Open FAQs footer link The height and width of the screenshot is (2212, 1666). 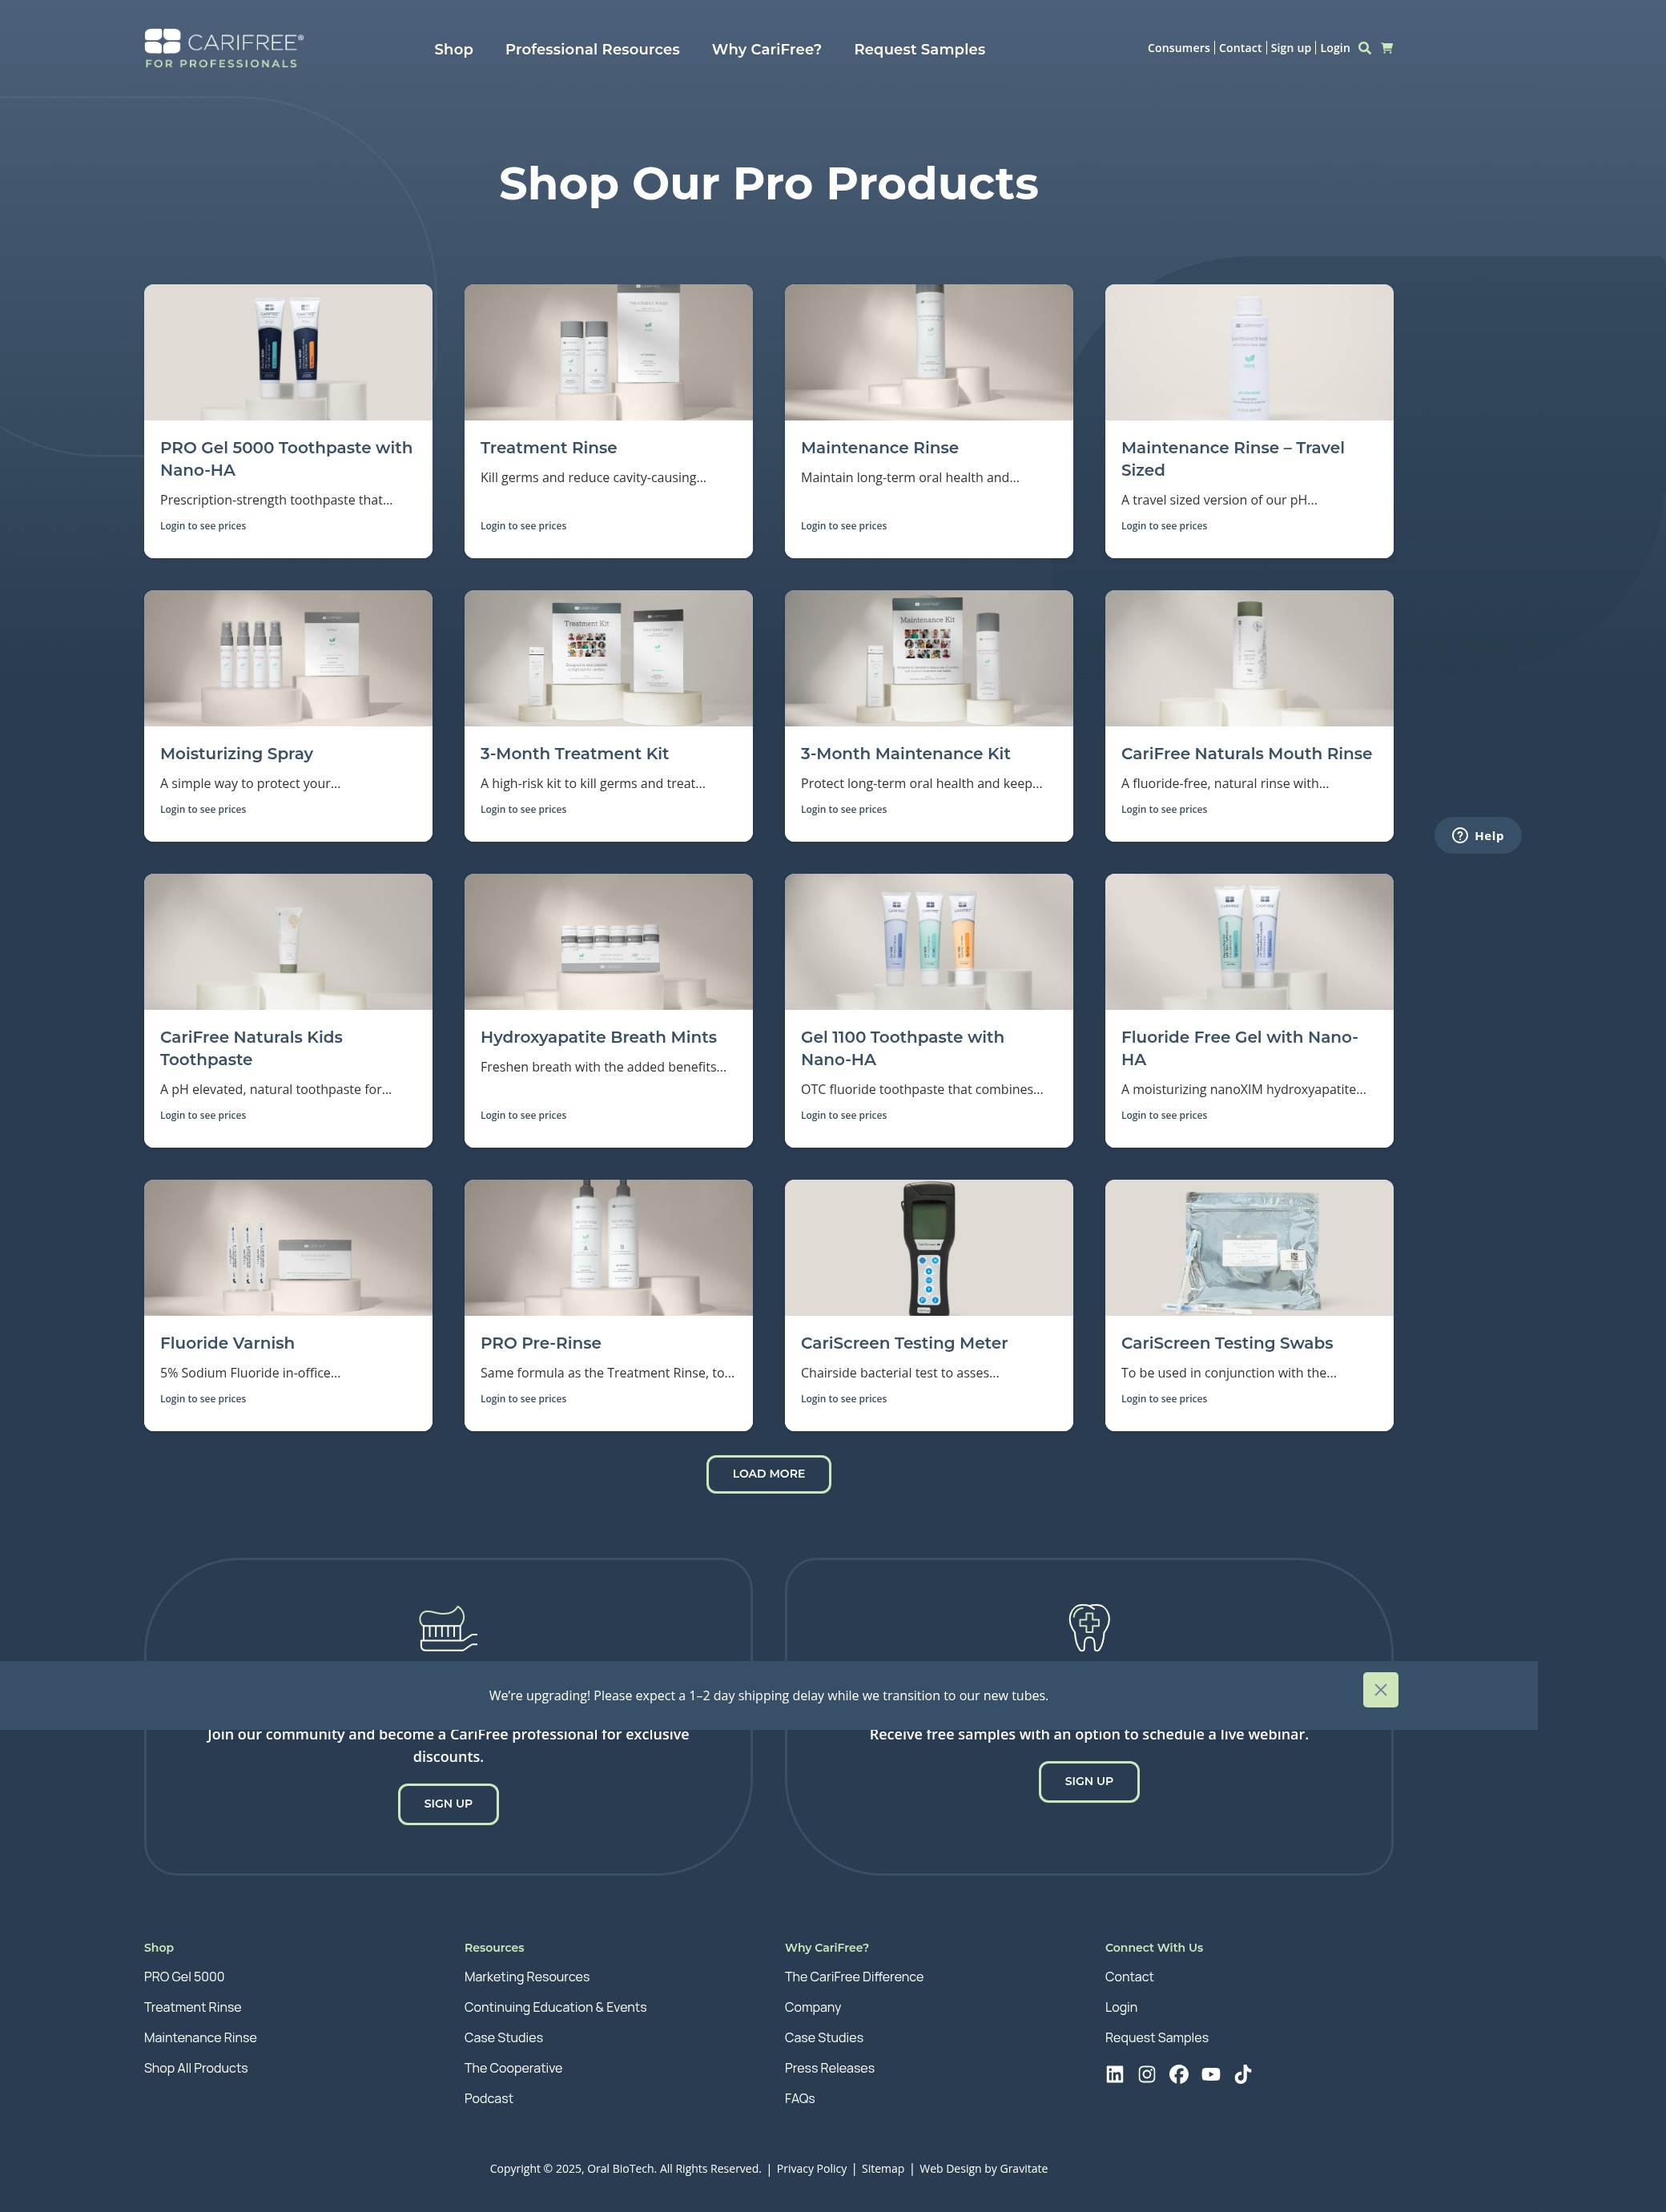800,2098
